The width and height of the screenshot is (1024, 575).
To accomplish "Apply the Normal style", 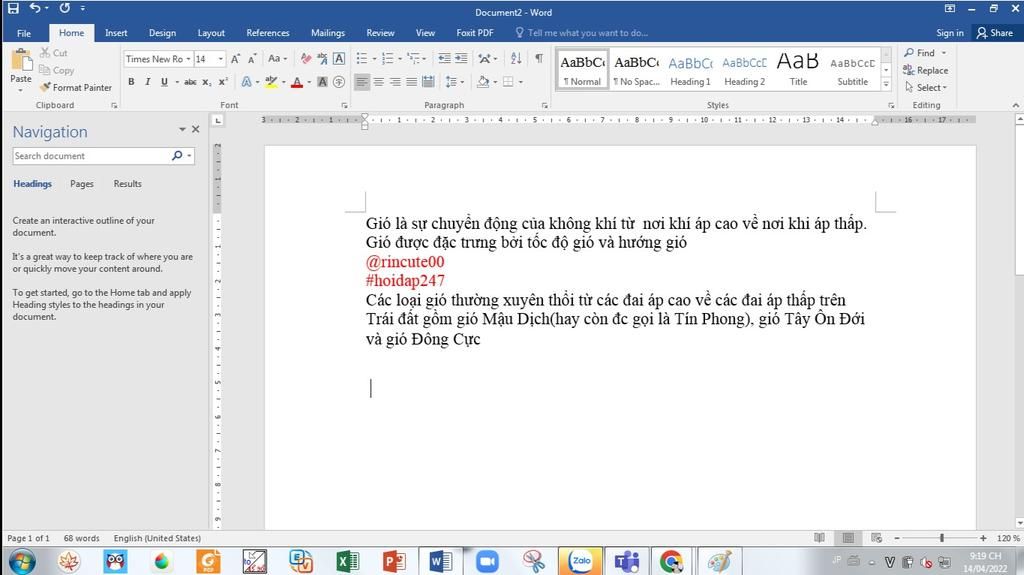I will pos(582,69).
